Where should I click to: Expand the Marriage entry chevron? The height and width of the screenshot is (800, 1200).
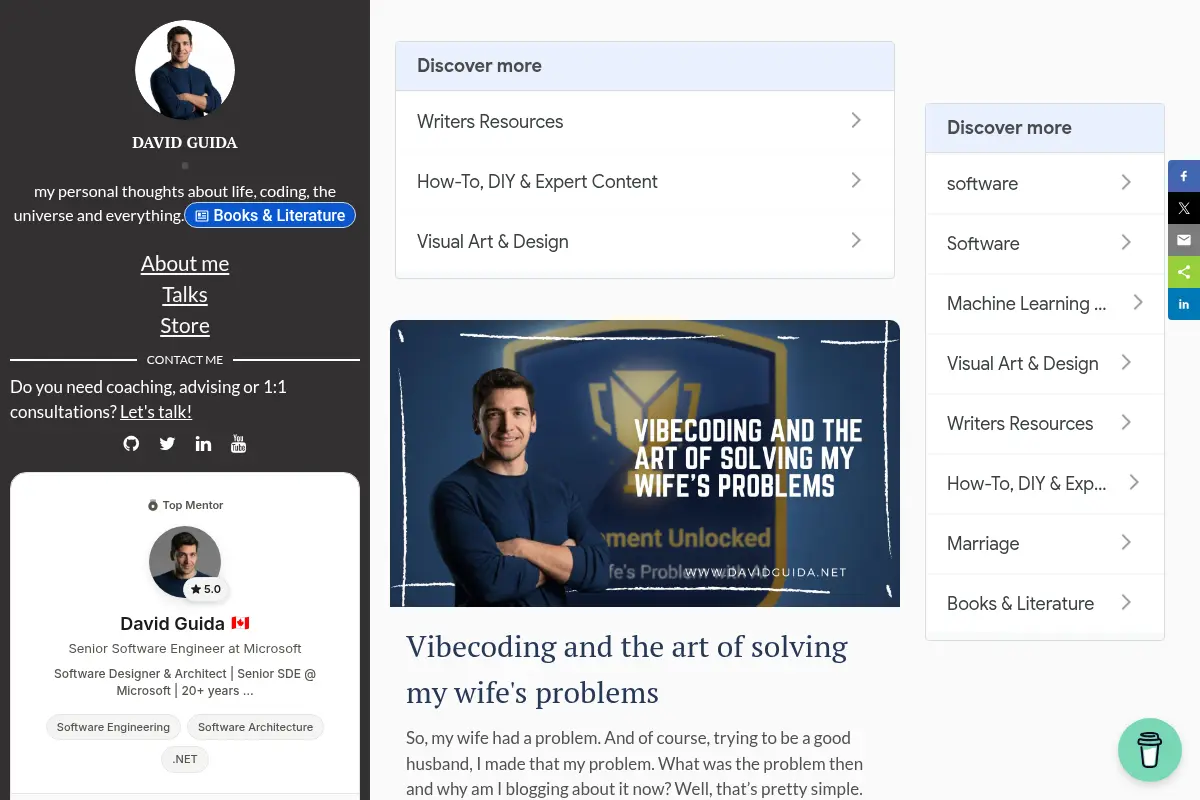1126,542
